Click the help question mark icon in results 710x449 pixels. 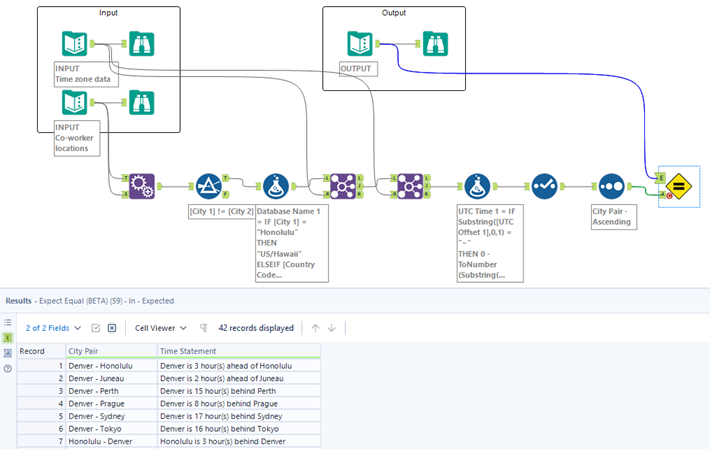(x=8, y=368)
